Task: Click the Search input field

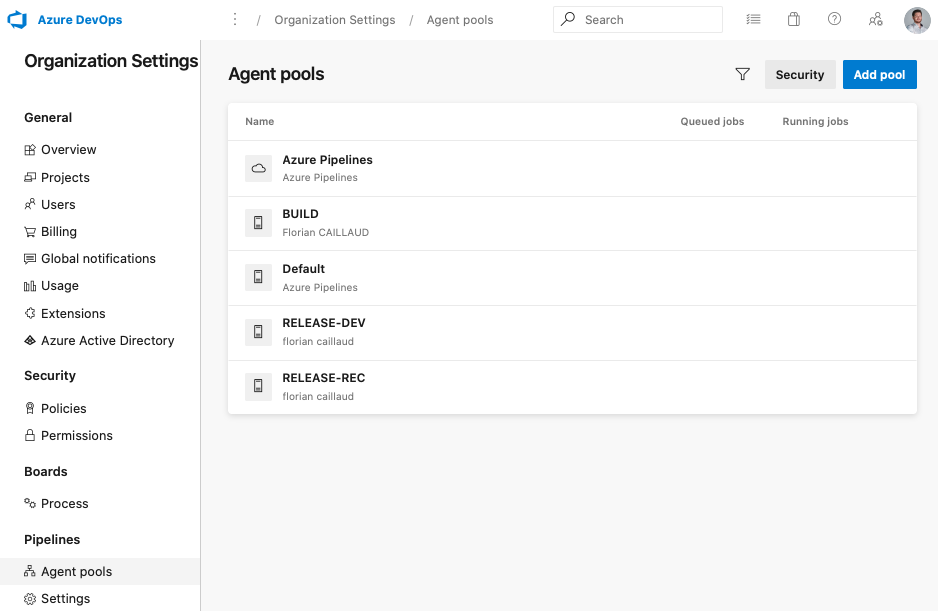Action: (x=638, y=20)
